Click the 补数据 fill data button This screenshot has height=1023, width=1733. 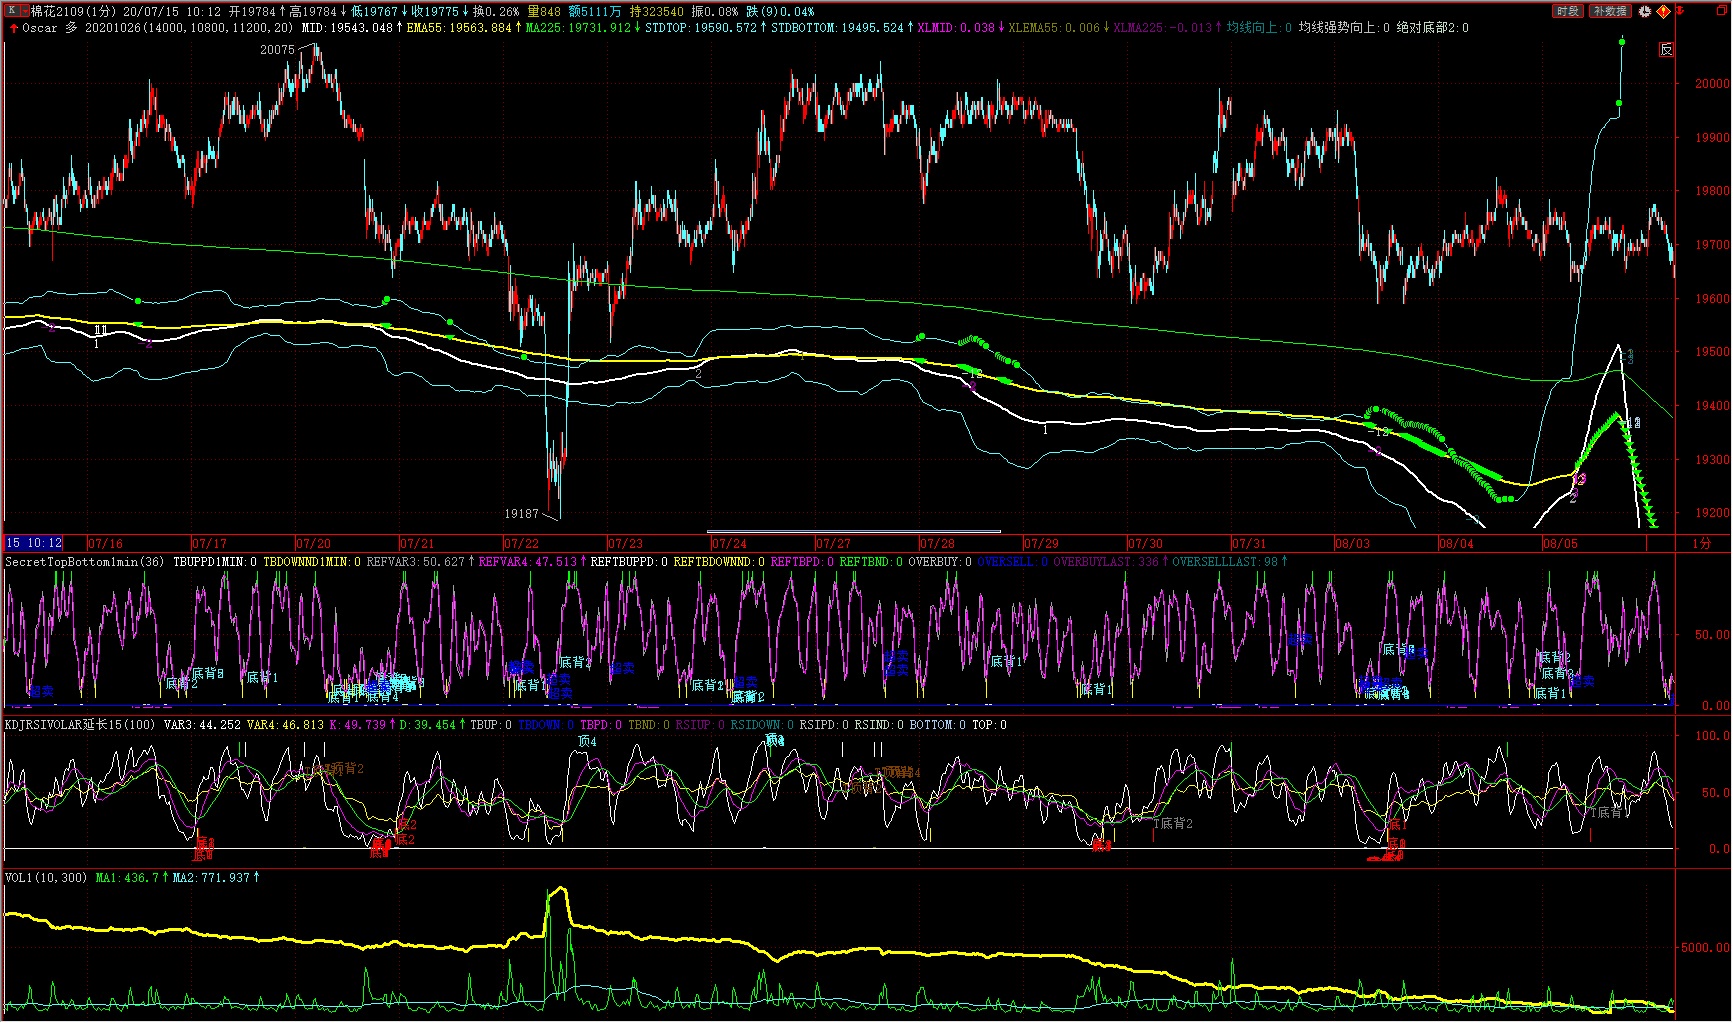1610,11
